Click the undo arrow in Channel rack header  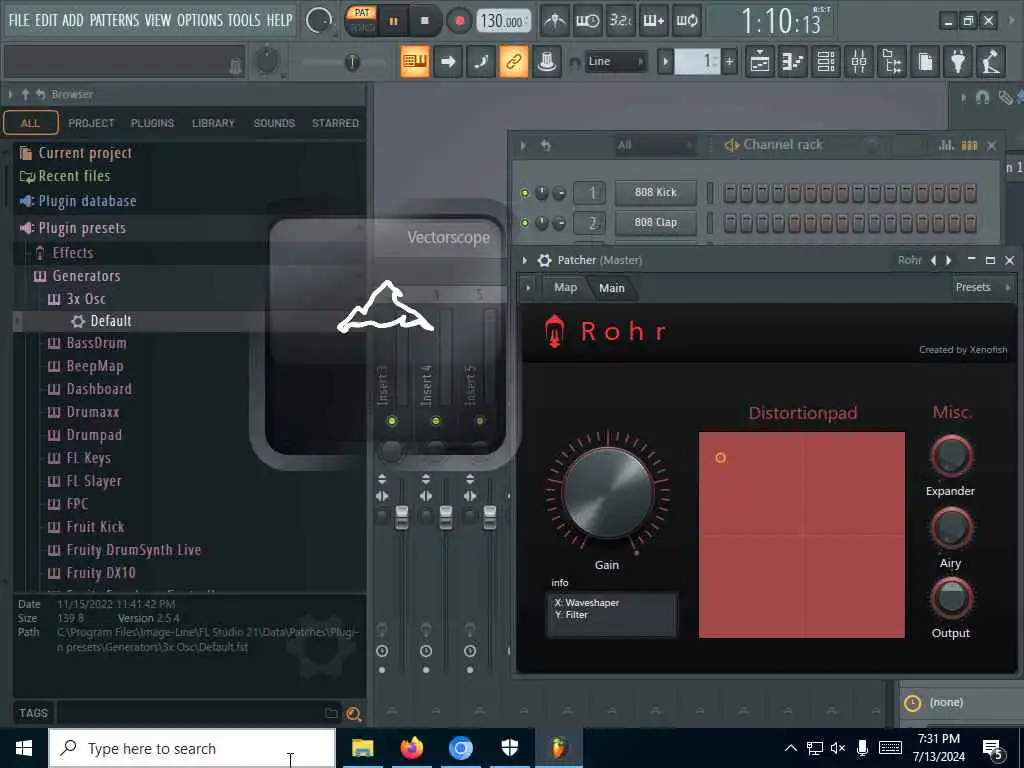[545, 145]
